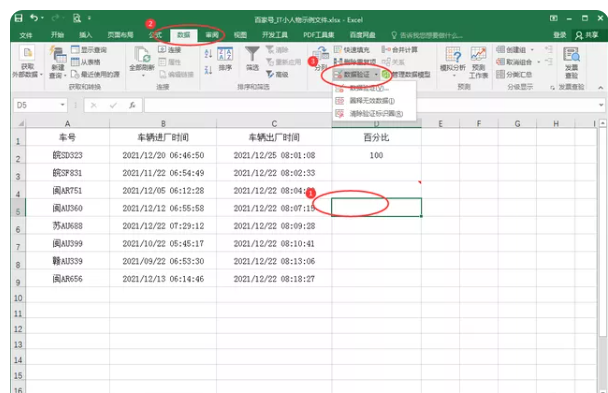
Task: Sort descending Z to A
Action: point(208,70)
